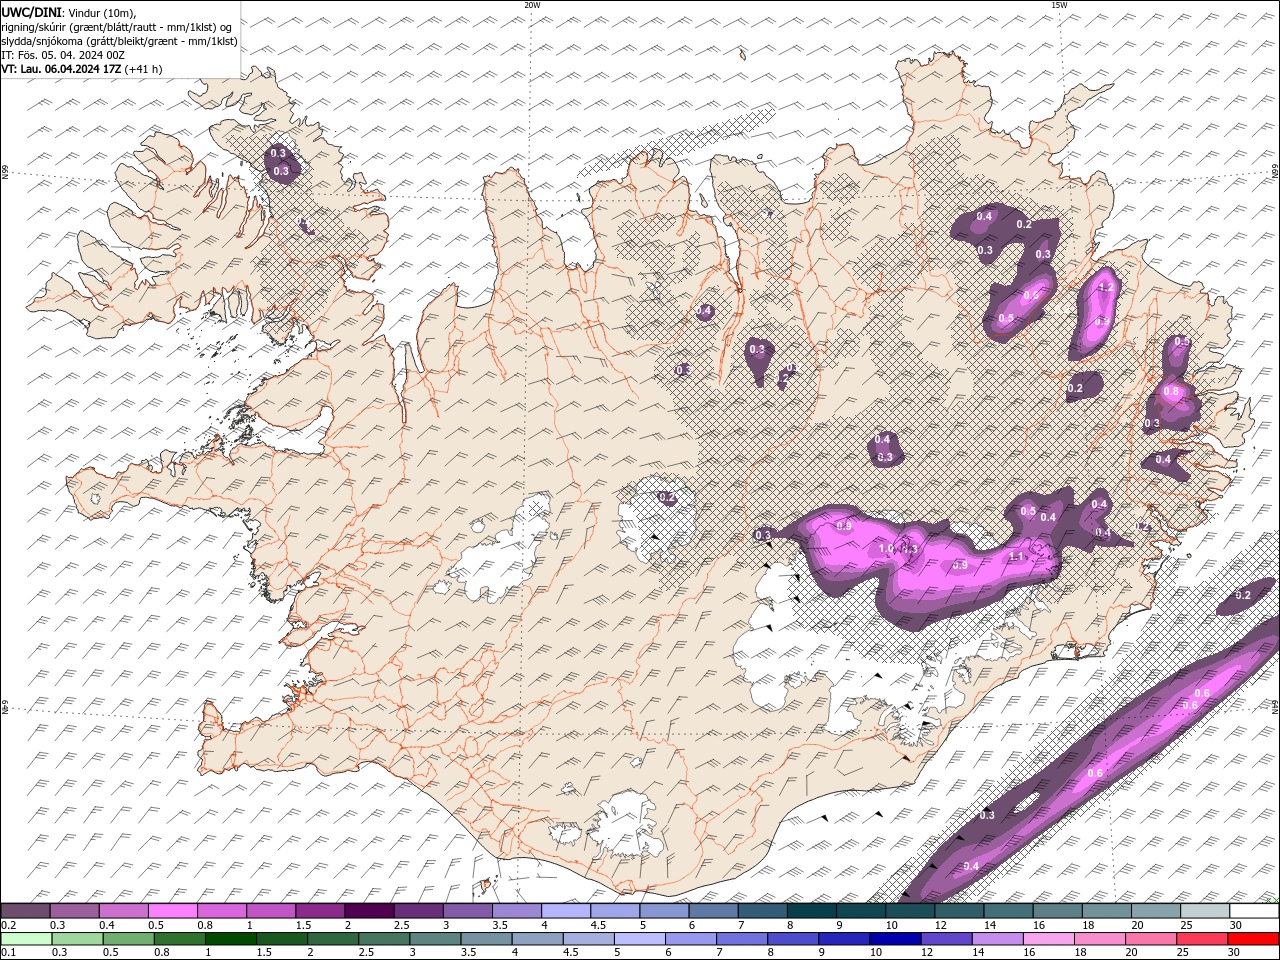The height and width of the screenshot is (960, 1280).
Task: Click the white snow swatch at 30
Action: click(x=1254, y=911)
